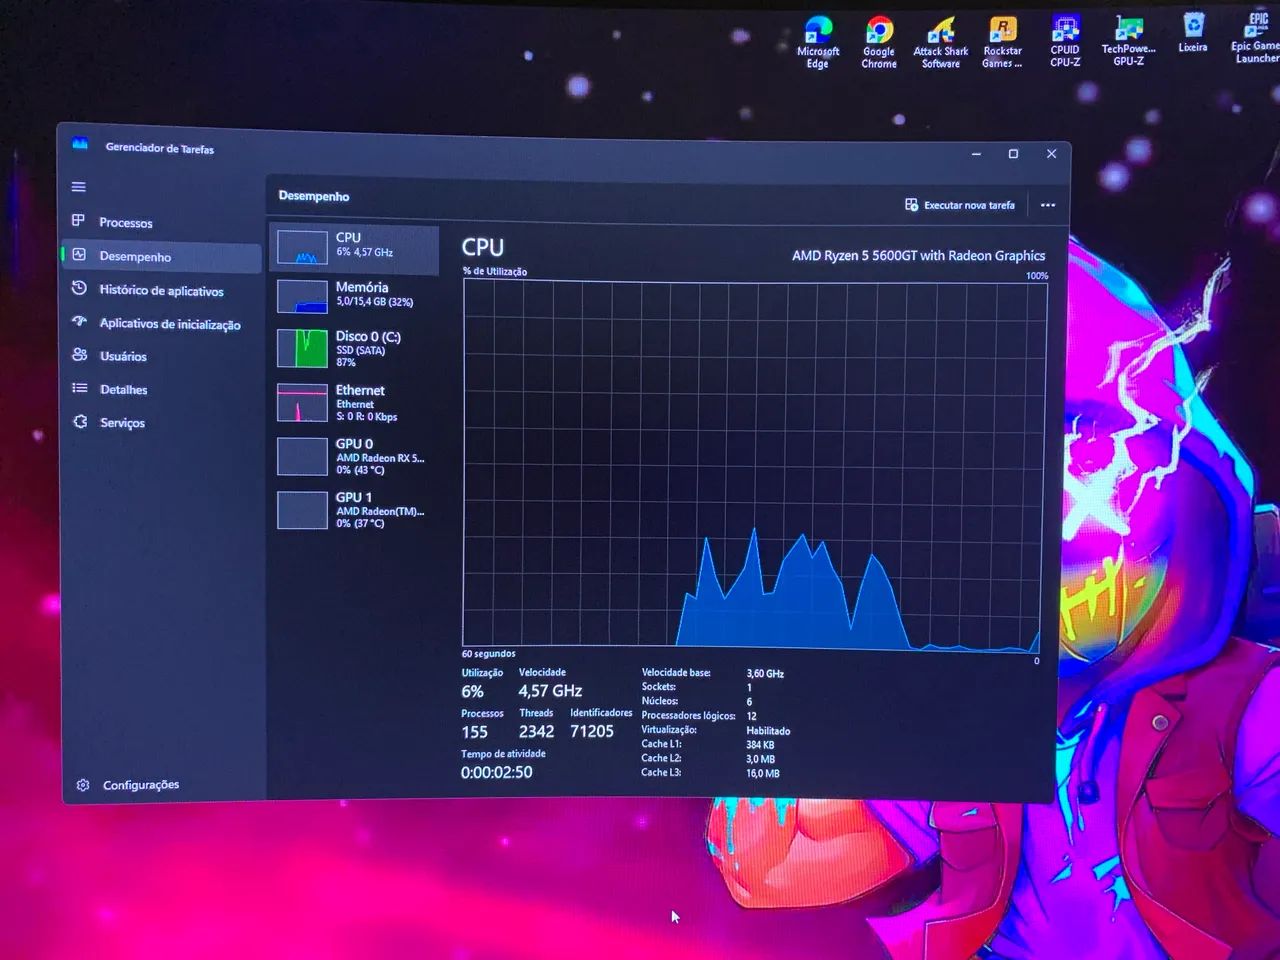Click the Detalhes list icon
The width and height of the screenshot is (1280, 960).
click(80, 388)
